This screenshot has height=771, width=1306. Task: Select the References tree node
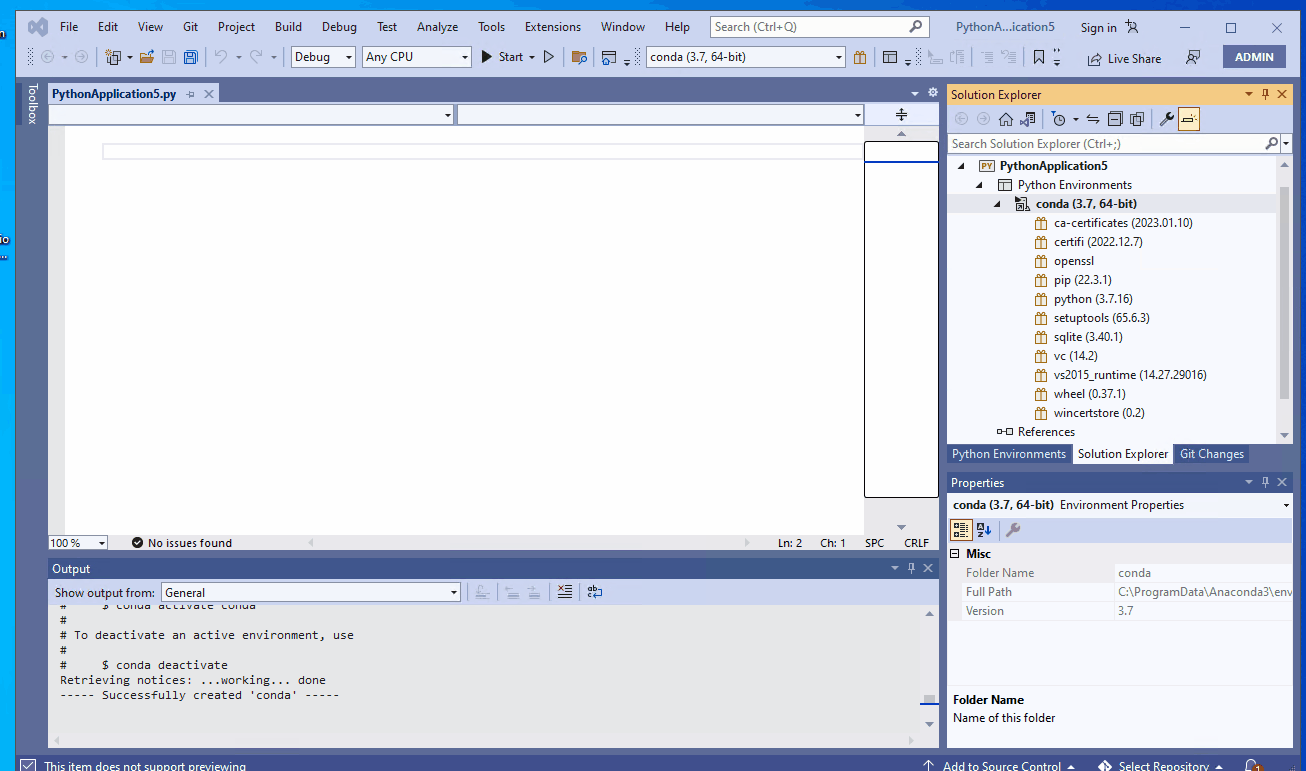click(1046, 432)
